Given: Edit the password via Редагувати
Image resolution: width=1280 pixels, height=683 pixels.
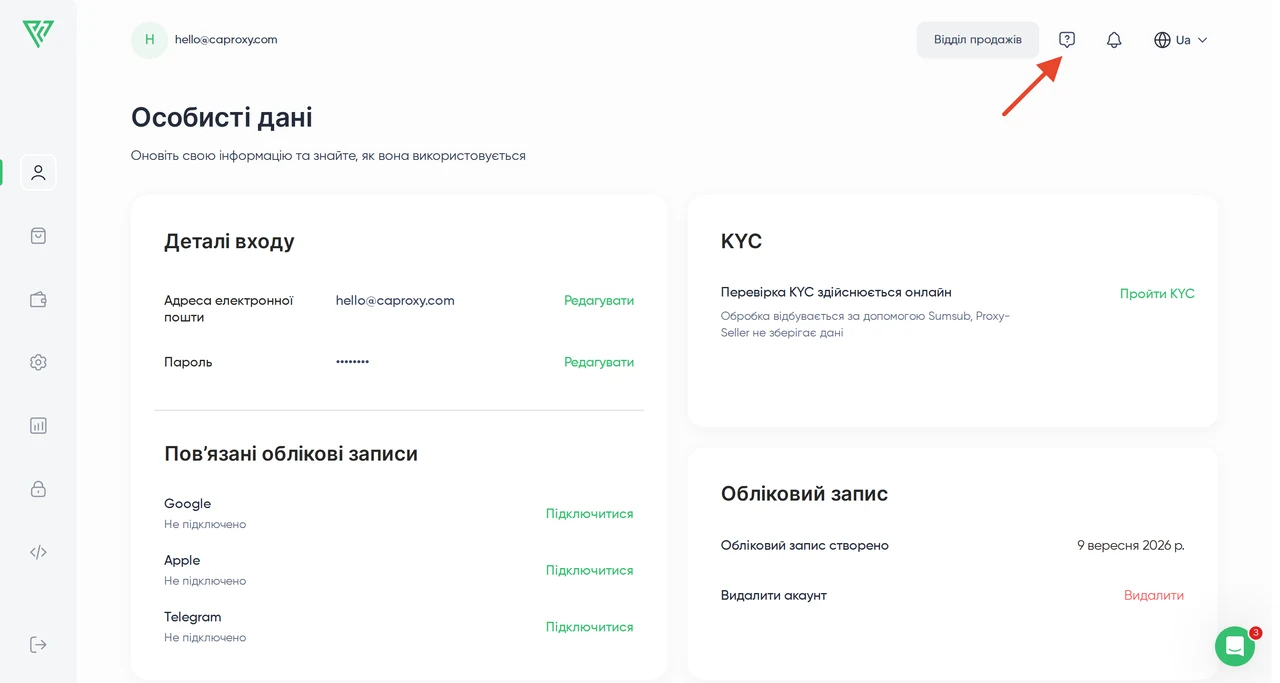Looking at the screenshot, I should (x=599, y=362).
